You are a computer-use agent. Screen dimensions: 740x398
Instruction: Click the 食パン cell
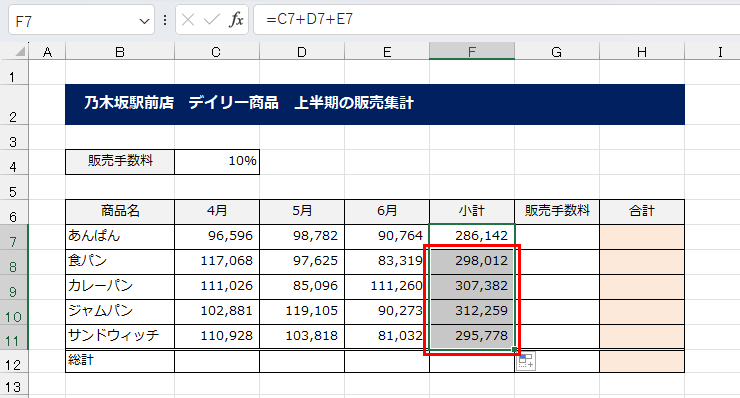(x=120, y=262)
